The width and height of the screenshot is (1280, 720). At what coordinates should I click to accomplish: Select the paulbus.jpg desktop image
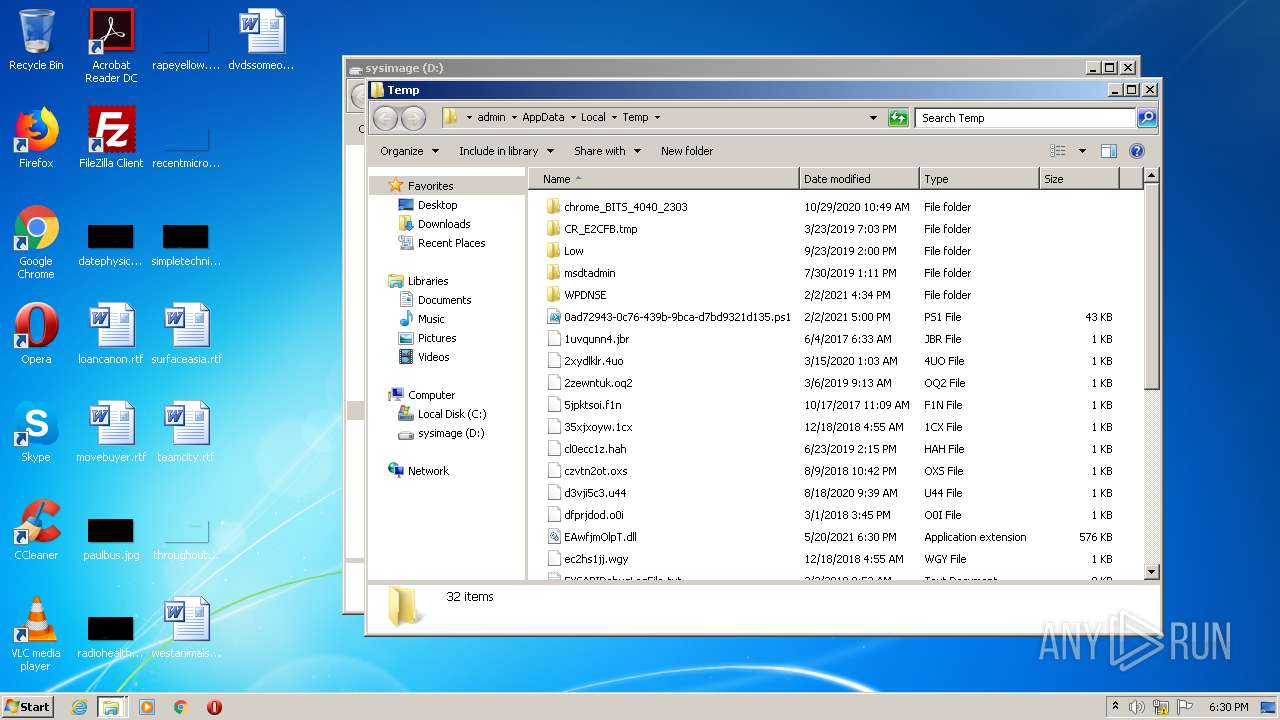coord(111,538)
